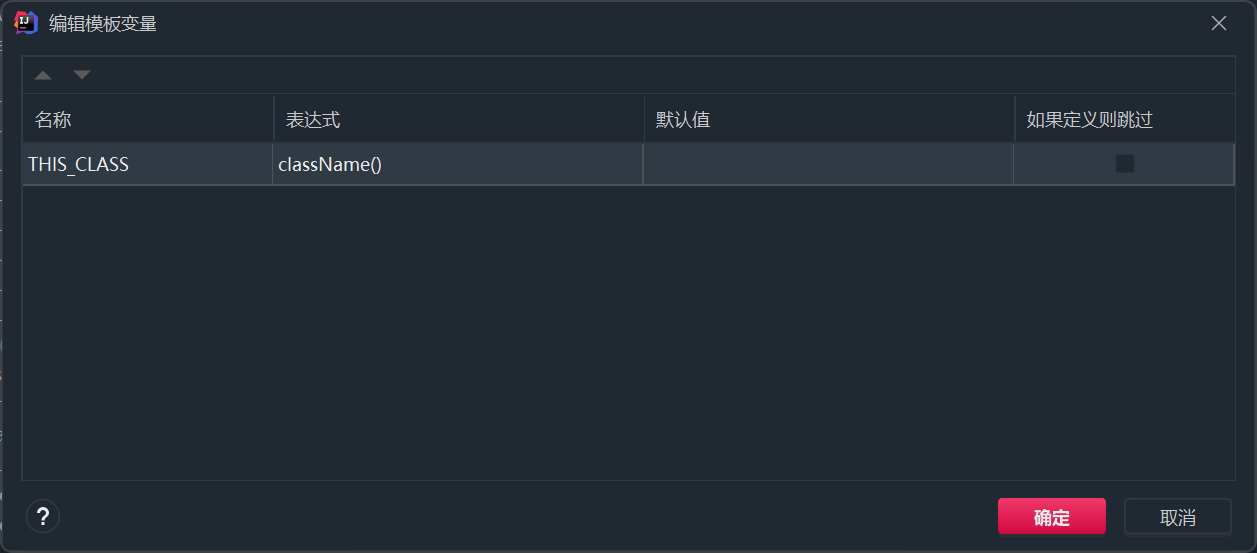Viewport: 1257px width, 553px height.
Task: Click the IntelliJ IDEA logo in title bar
Action: pyautogui.click(x=26, y=23)
